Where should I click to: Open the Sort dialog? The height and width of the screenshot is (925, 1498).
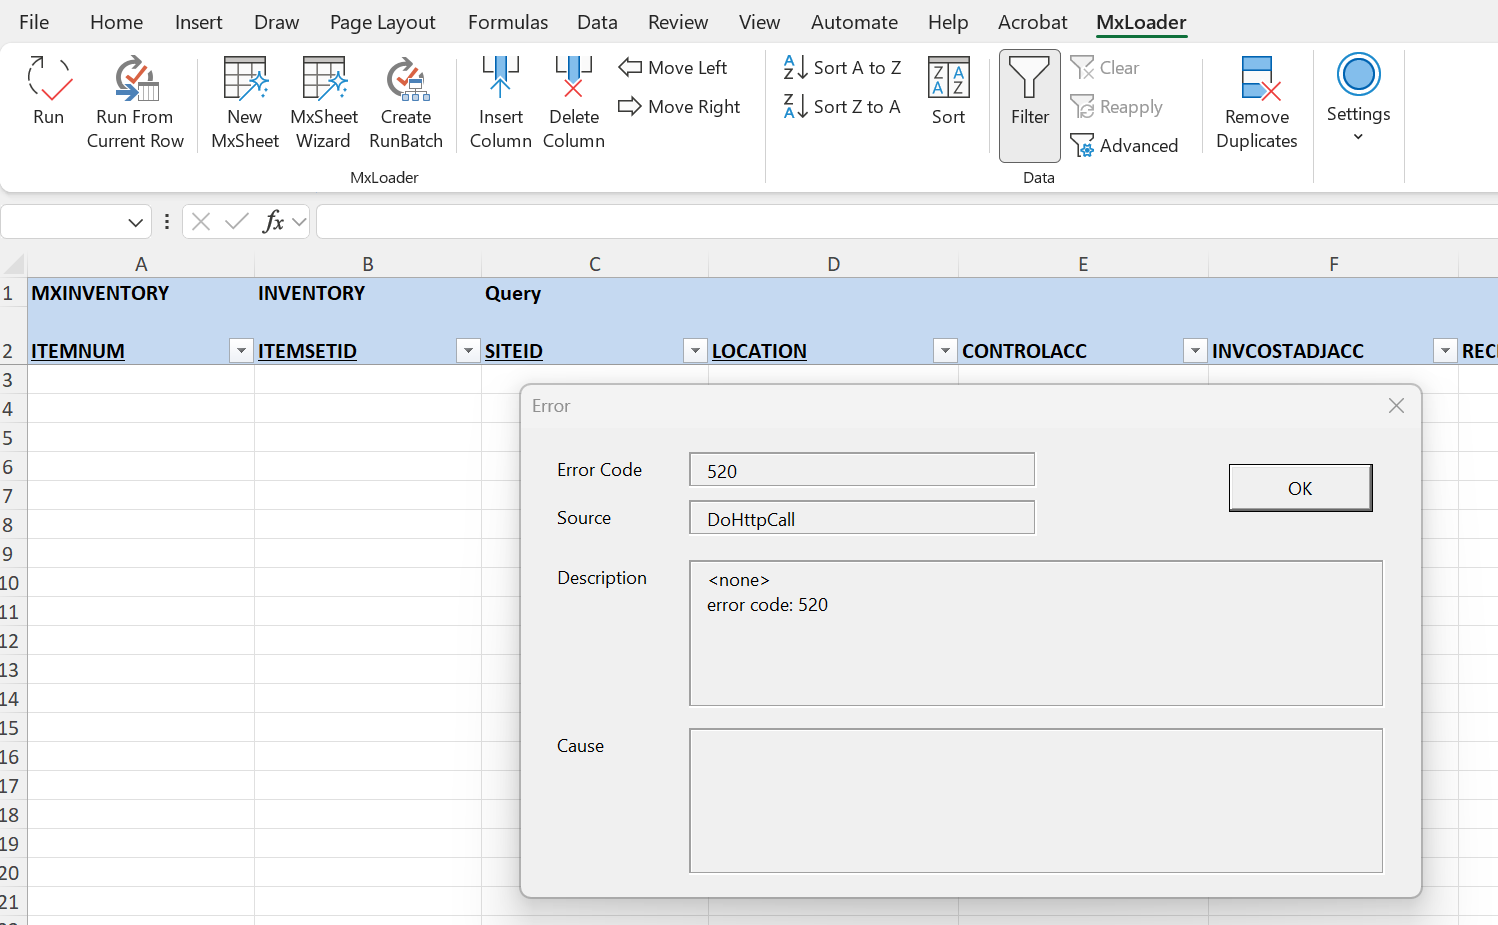948,92
